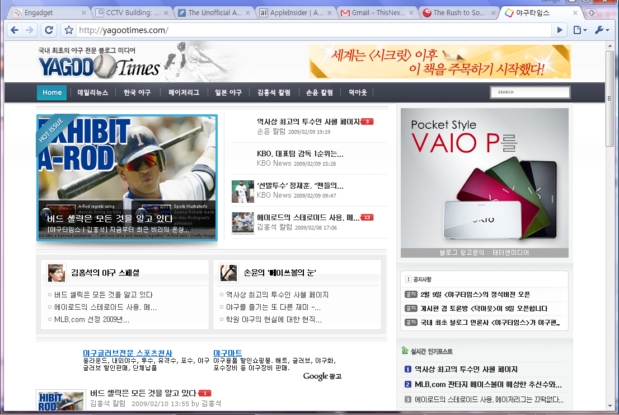Viewport: 619px width, 415px height.
Task: Switch to The Rush to So... tab
Action: [x=459, y=13]
